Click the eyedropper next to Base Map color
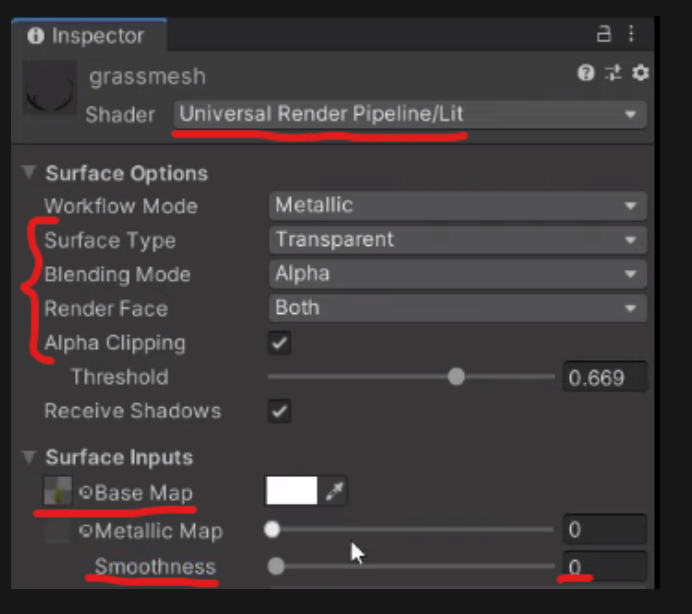 click(x=334, y=491)
